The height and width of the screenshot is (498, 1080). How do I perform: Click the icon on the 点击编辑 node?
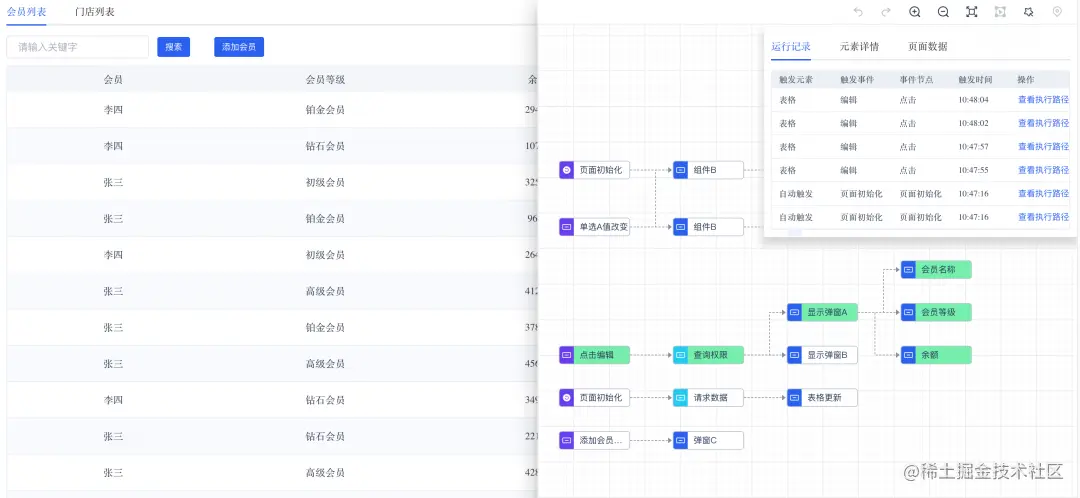click(x=566, y=355)
